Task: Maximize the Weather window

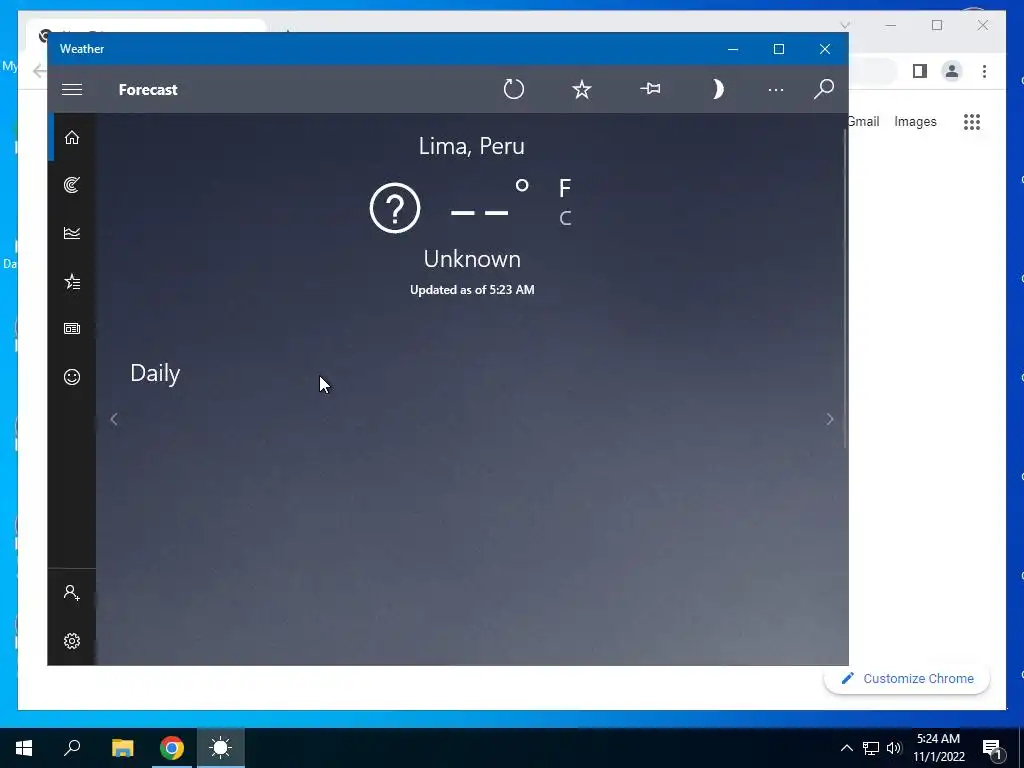Action: pos(778,49)
